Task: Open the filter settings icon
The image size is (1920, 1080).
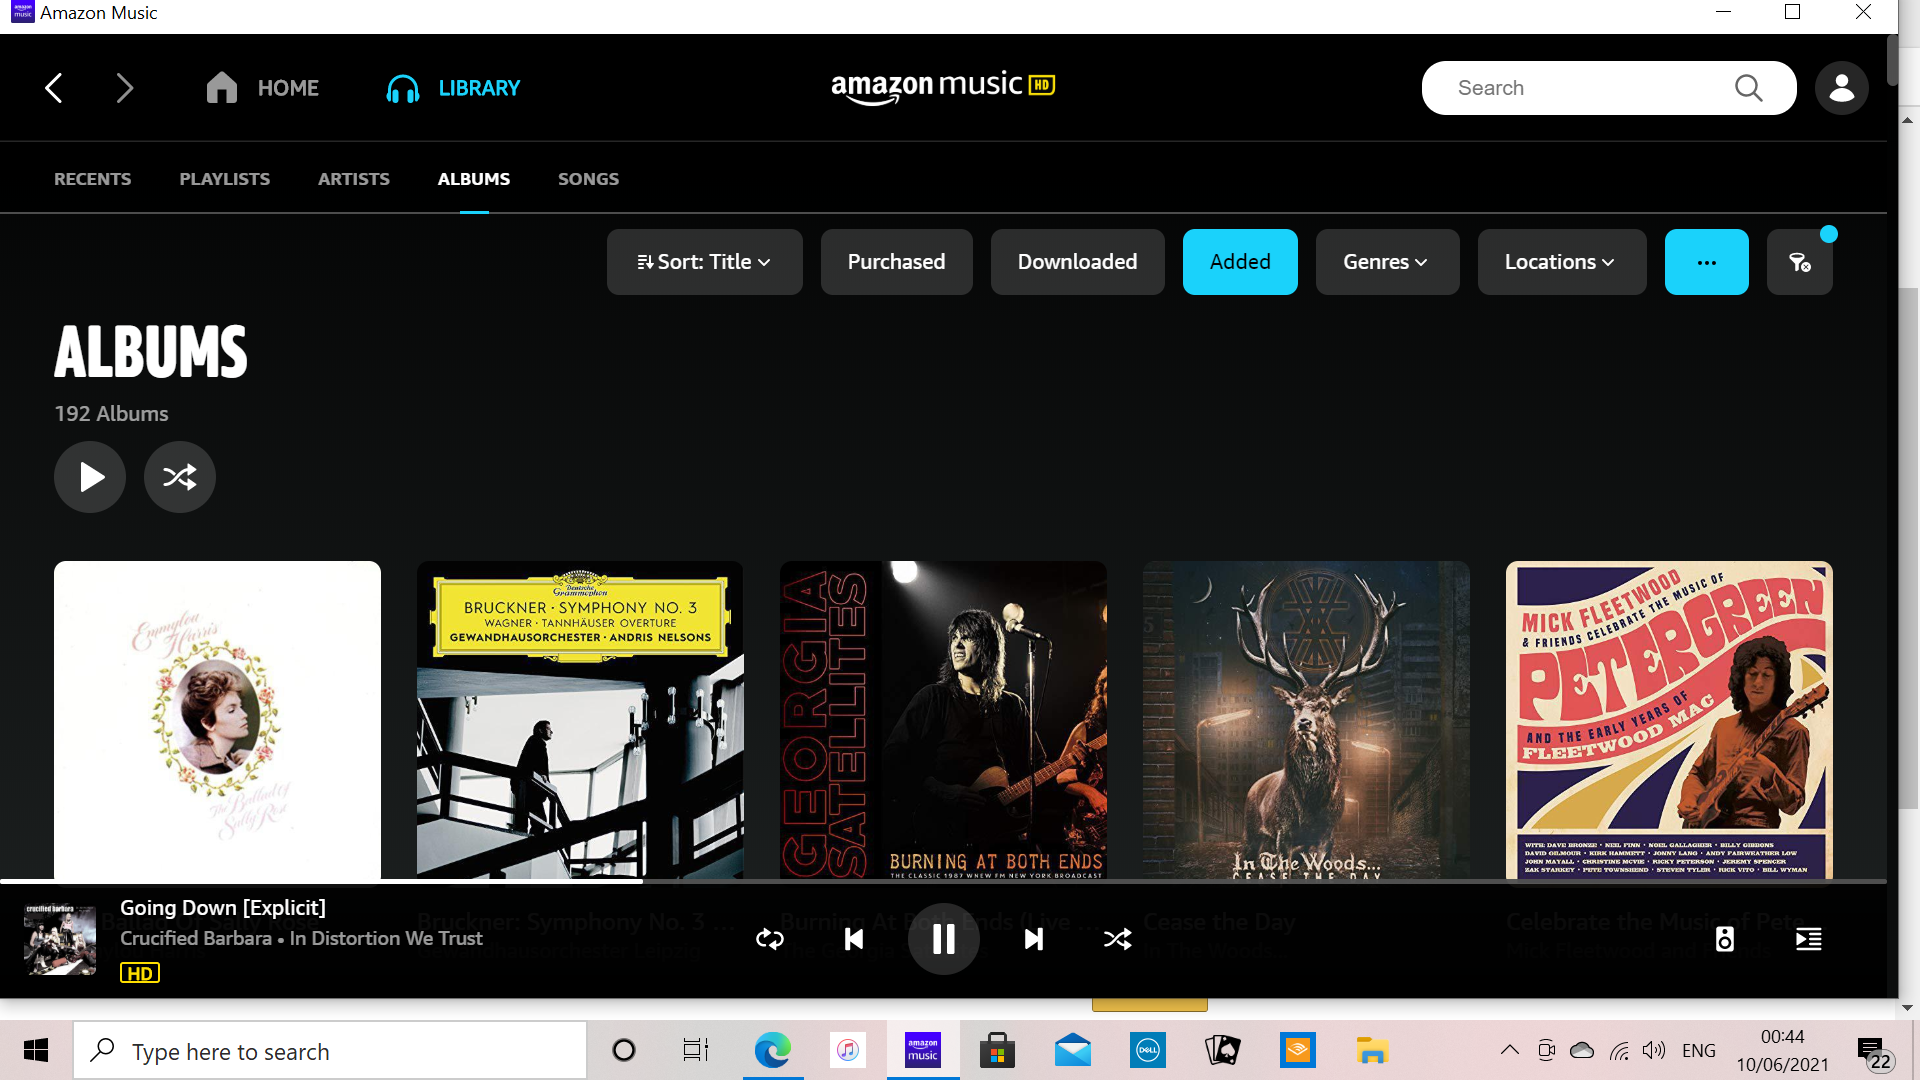Action: pyautogui.click(x=1800, y=262)
